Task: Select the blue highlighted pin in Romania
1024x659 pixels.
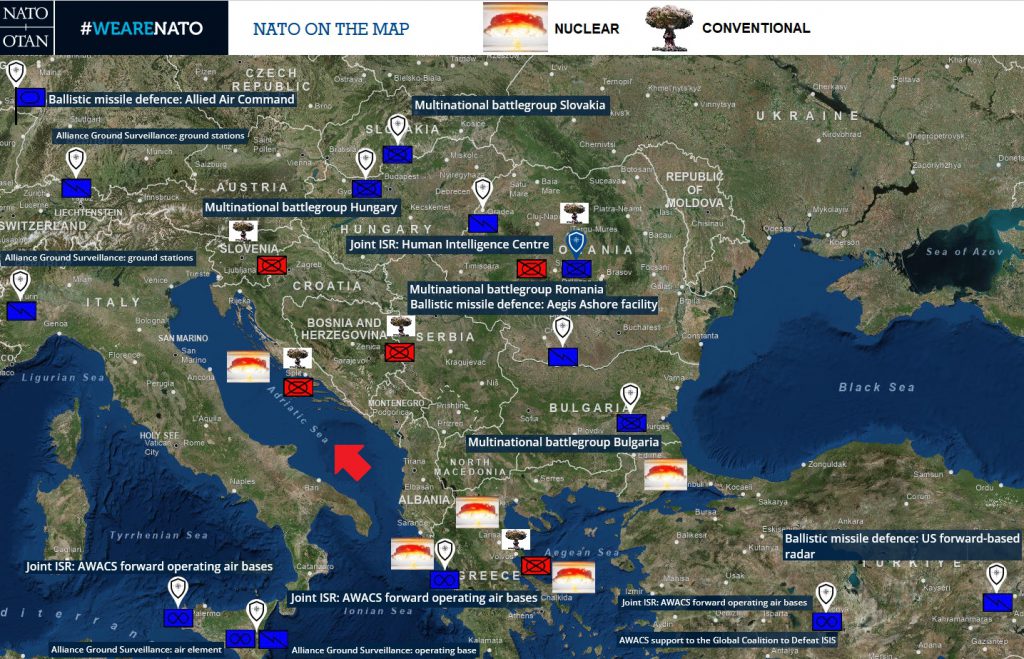Action: pos(575,243)
